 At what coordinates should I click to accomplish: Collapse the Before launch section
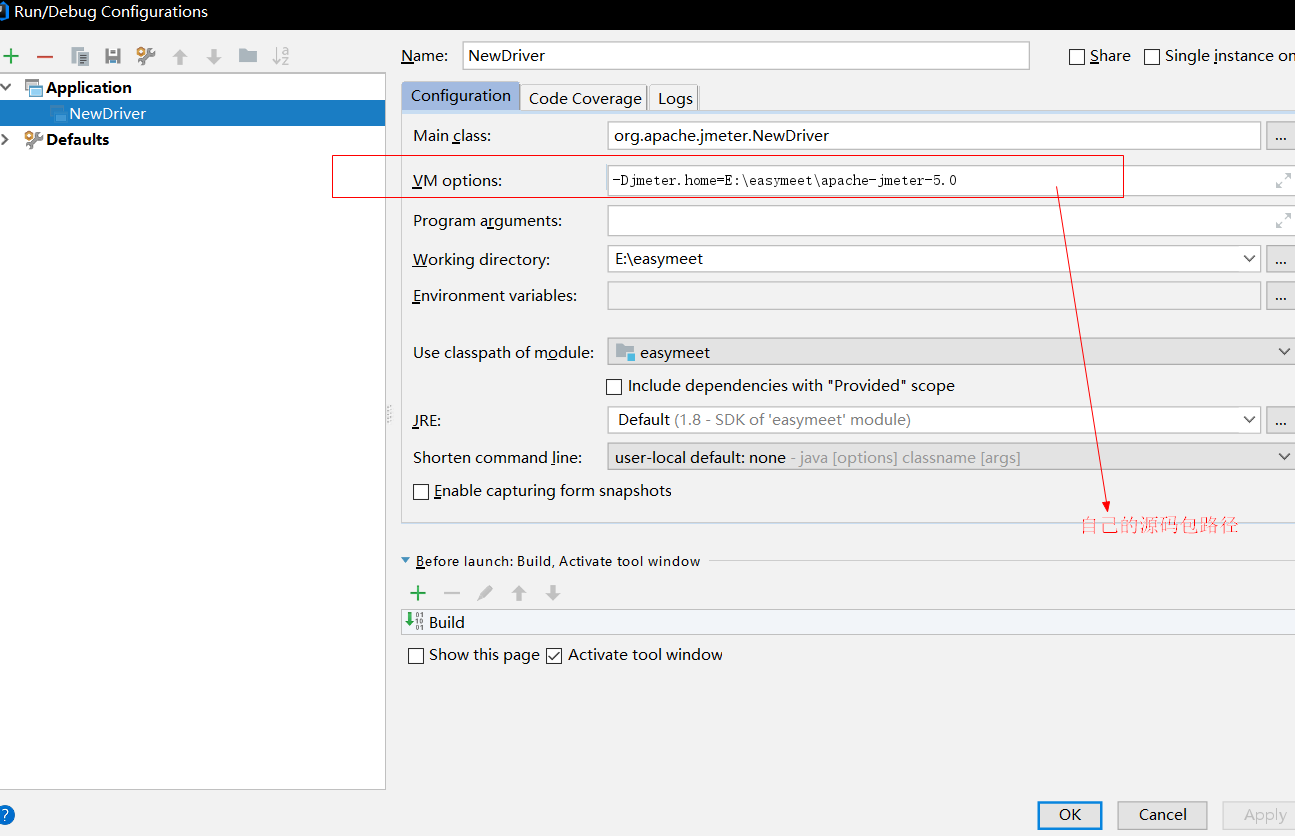click(406, 561)
